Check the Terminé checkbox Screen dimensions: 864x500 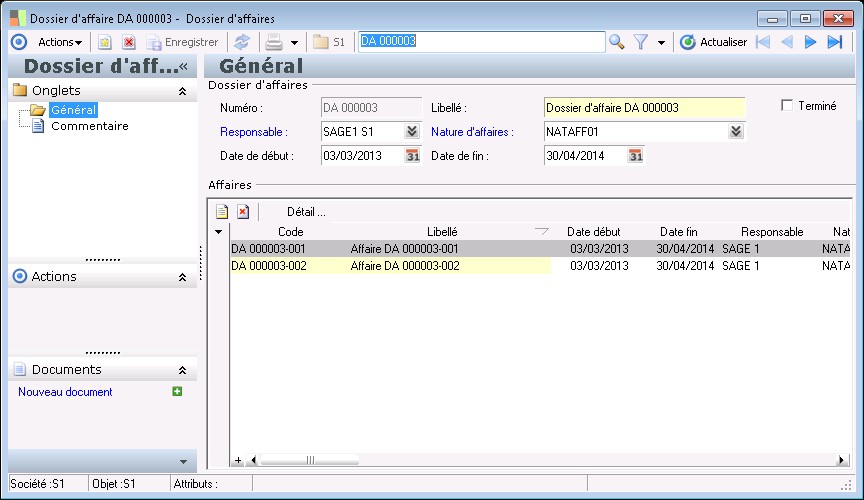[786, 106]
